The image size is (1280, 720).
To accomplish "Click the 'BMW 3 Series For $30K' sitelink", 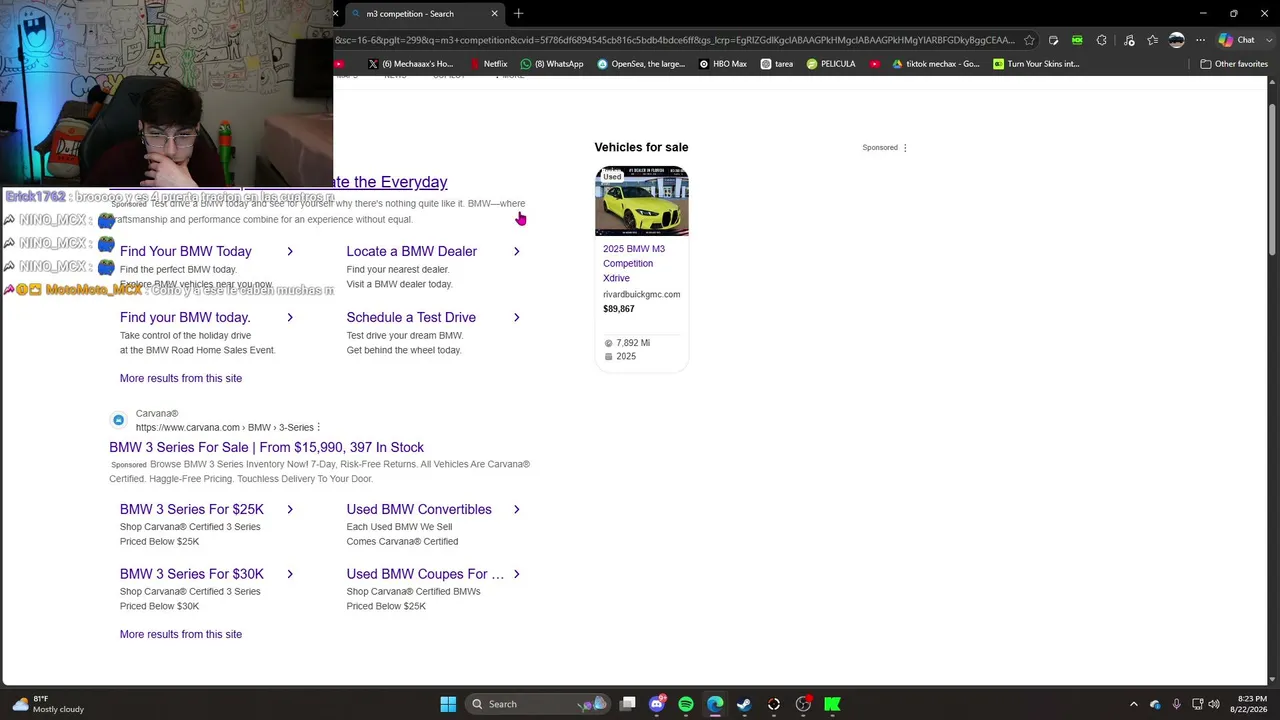I will (x=192, y=574).
